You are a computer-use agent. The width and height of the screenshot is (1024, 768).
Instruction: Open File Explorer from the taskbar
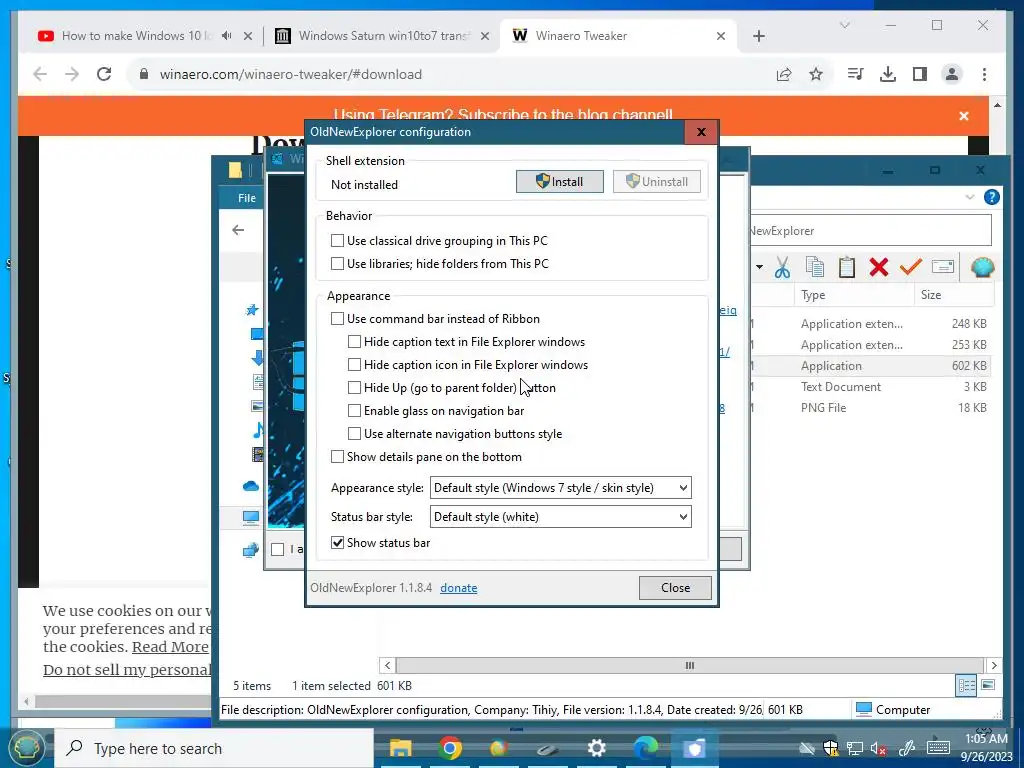point(400,748)
